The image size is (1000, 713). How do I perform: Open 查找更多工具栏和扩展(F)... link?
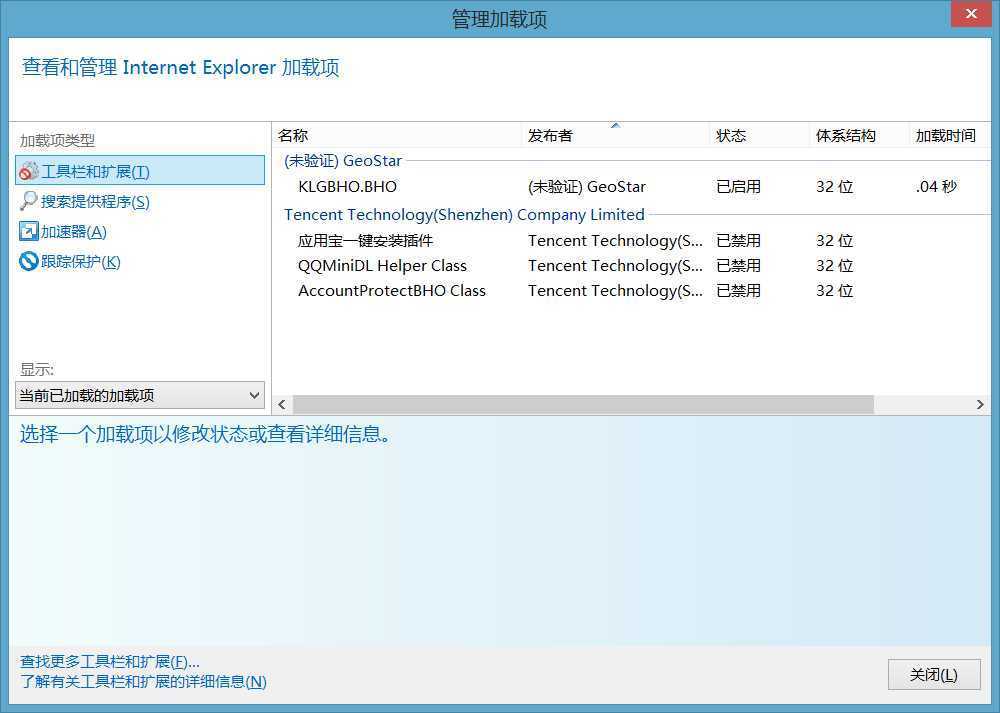point(110,661)
